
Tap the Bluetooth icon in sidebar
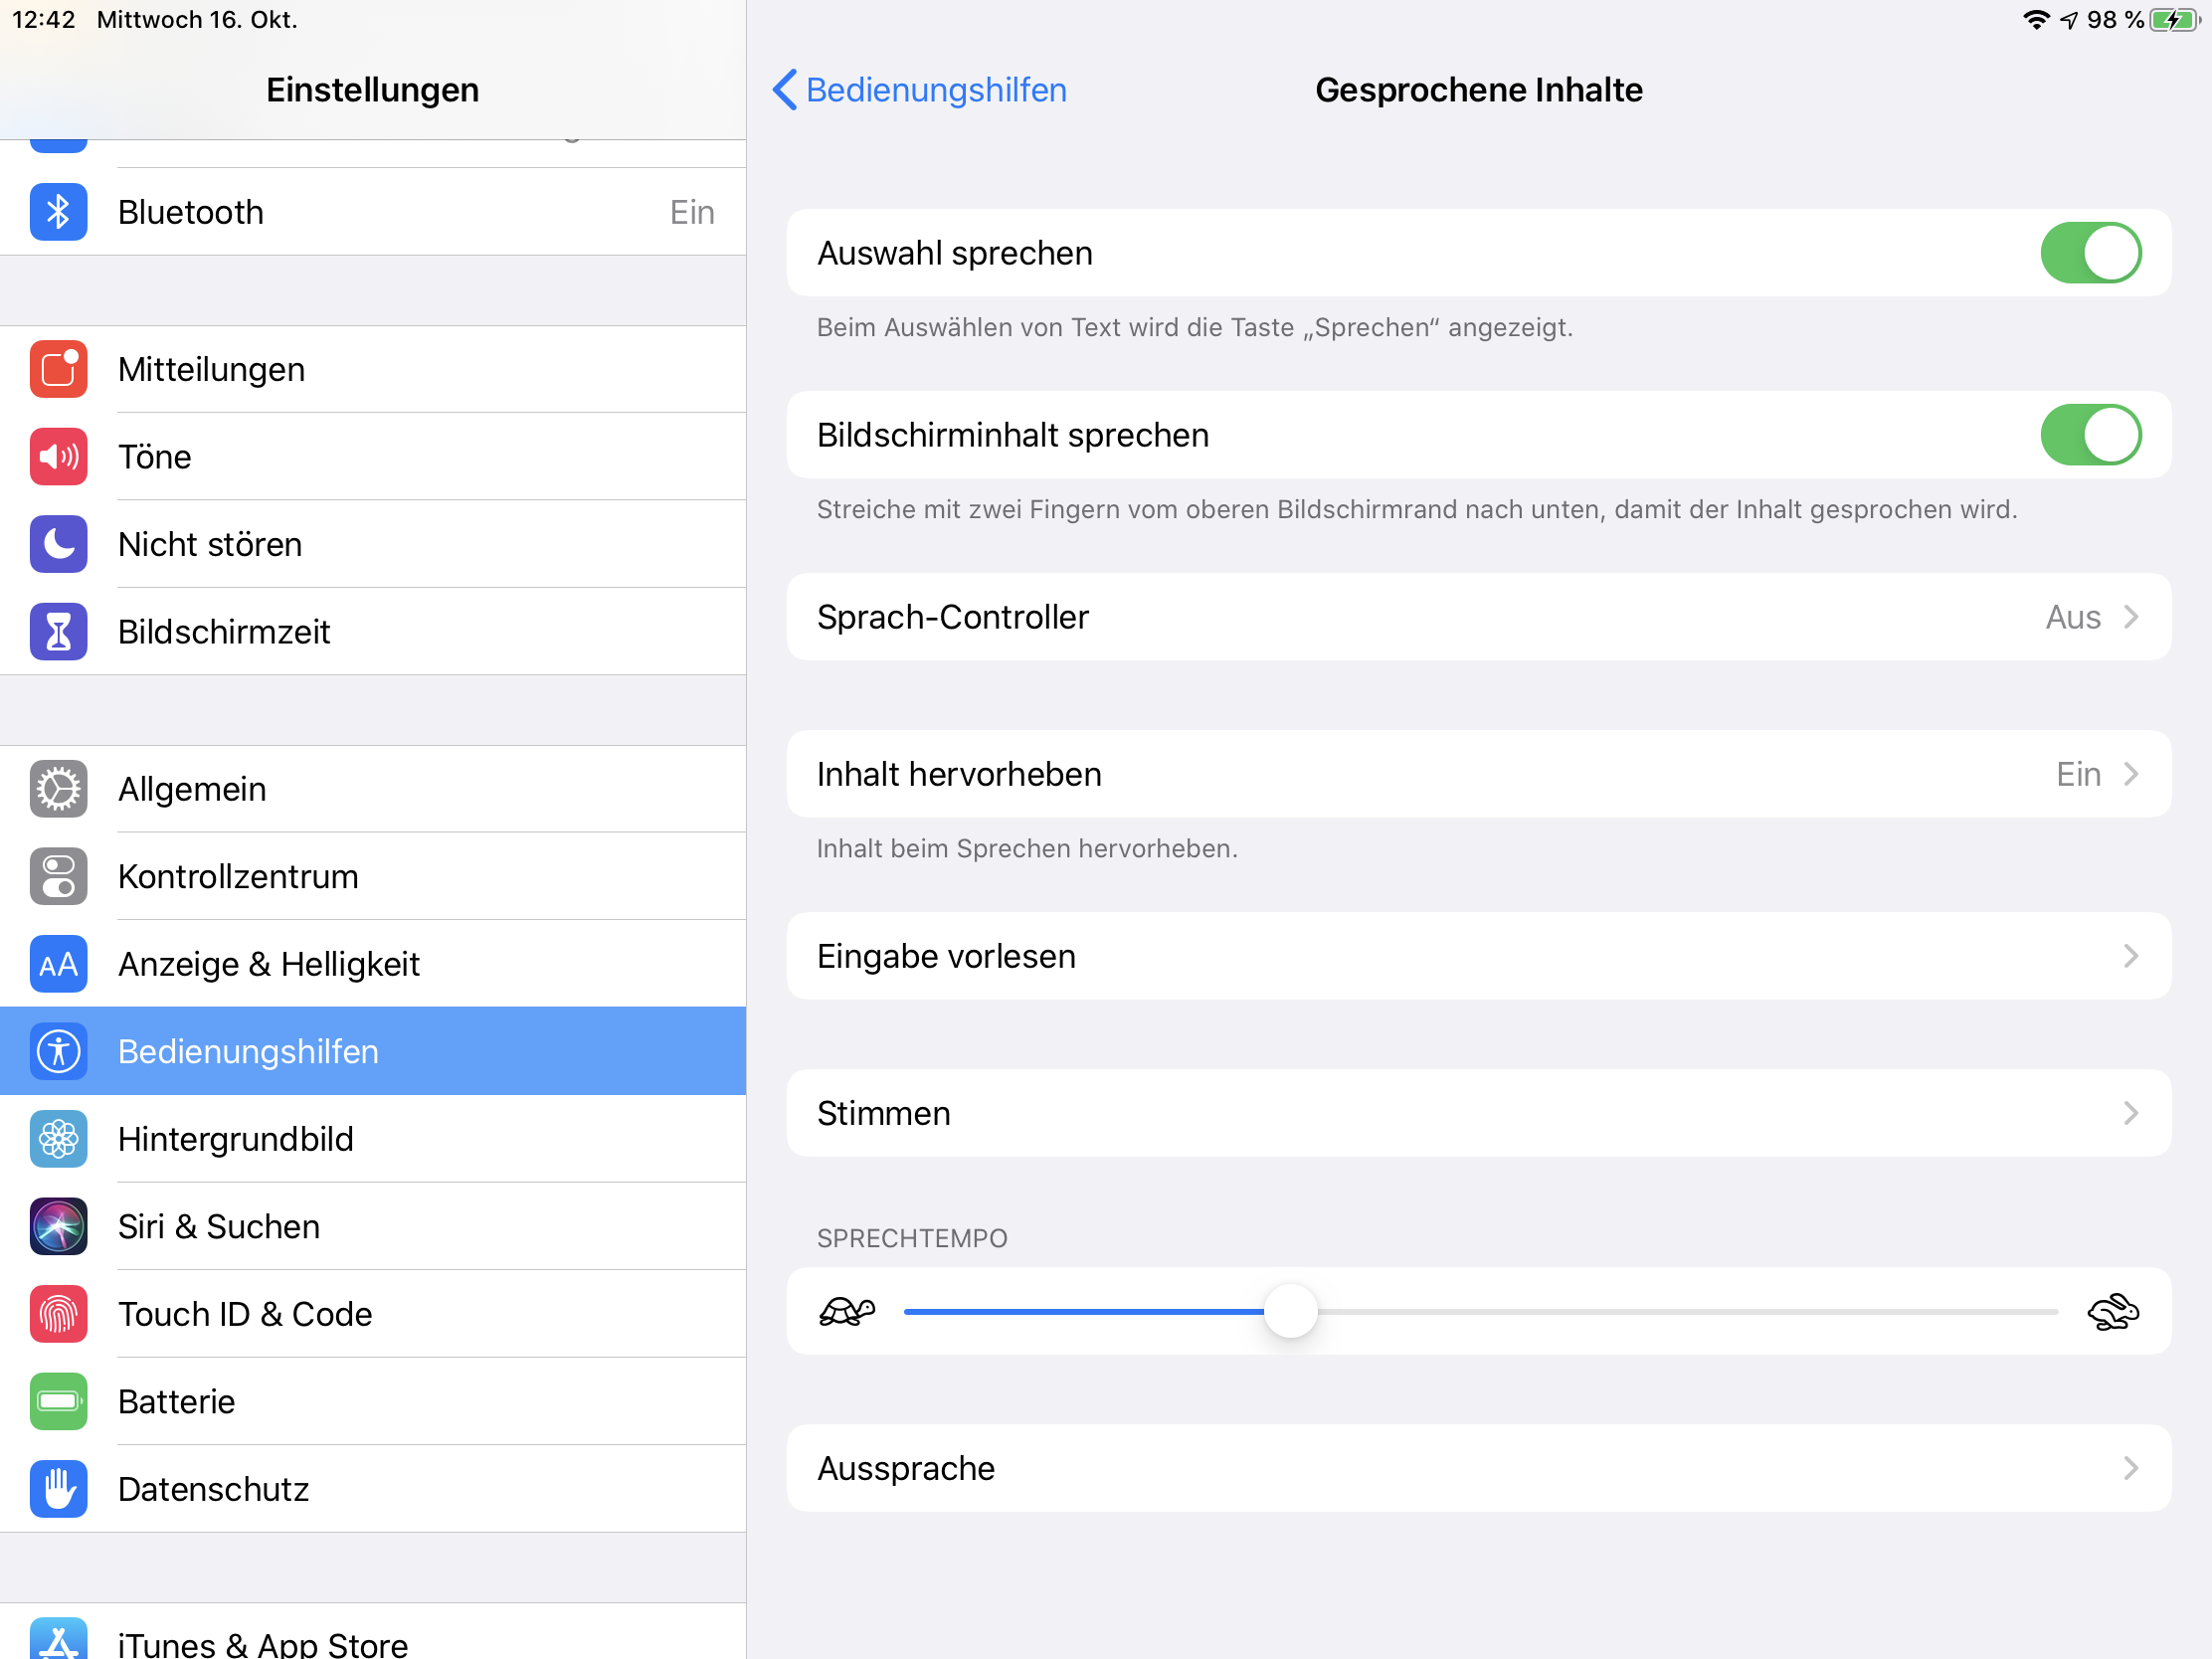tap(58, 212)
